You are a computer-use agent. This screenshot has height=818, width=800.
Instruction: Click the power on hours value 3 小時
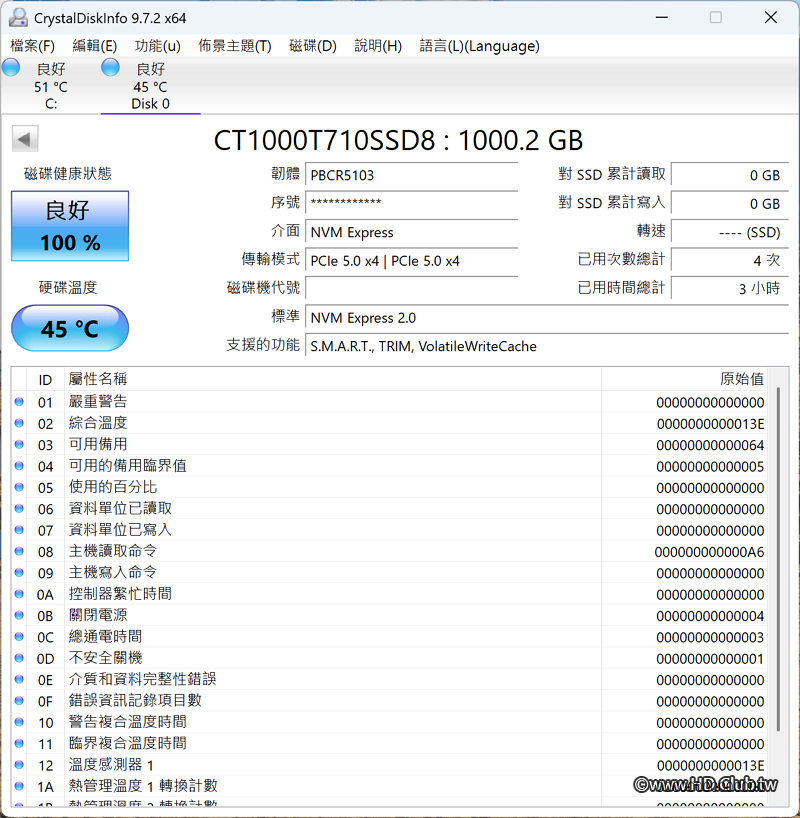click(730, 288)
